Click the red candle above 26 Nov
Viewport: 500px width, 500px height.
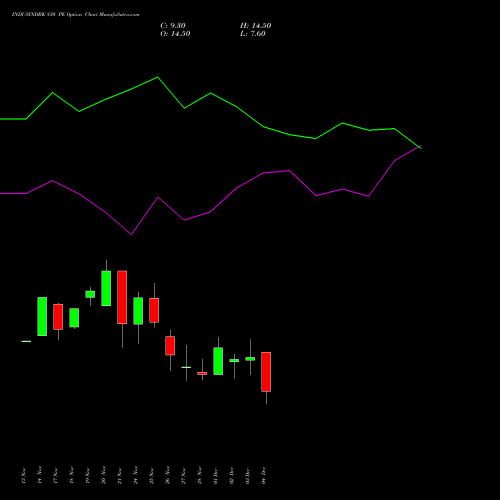pyautogui.click(x=170, y=346)
